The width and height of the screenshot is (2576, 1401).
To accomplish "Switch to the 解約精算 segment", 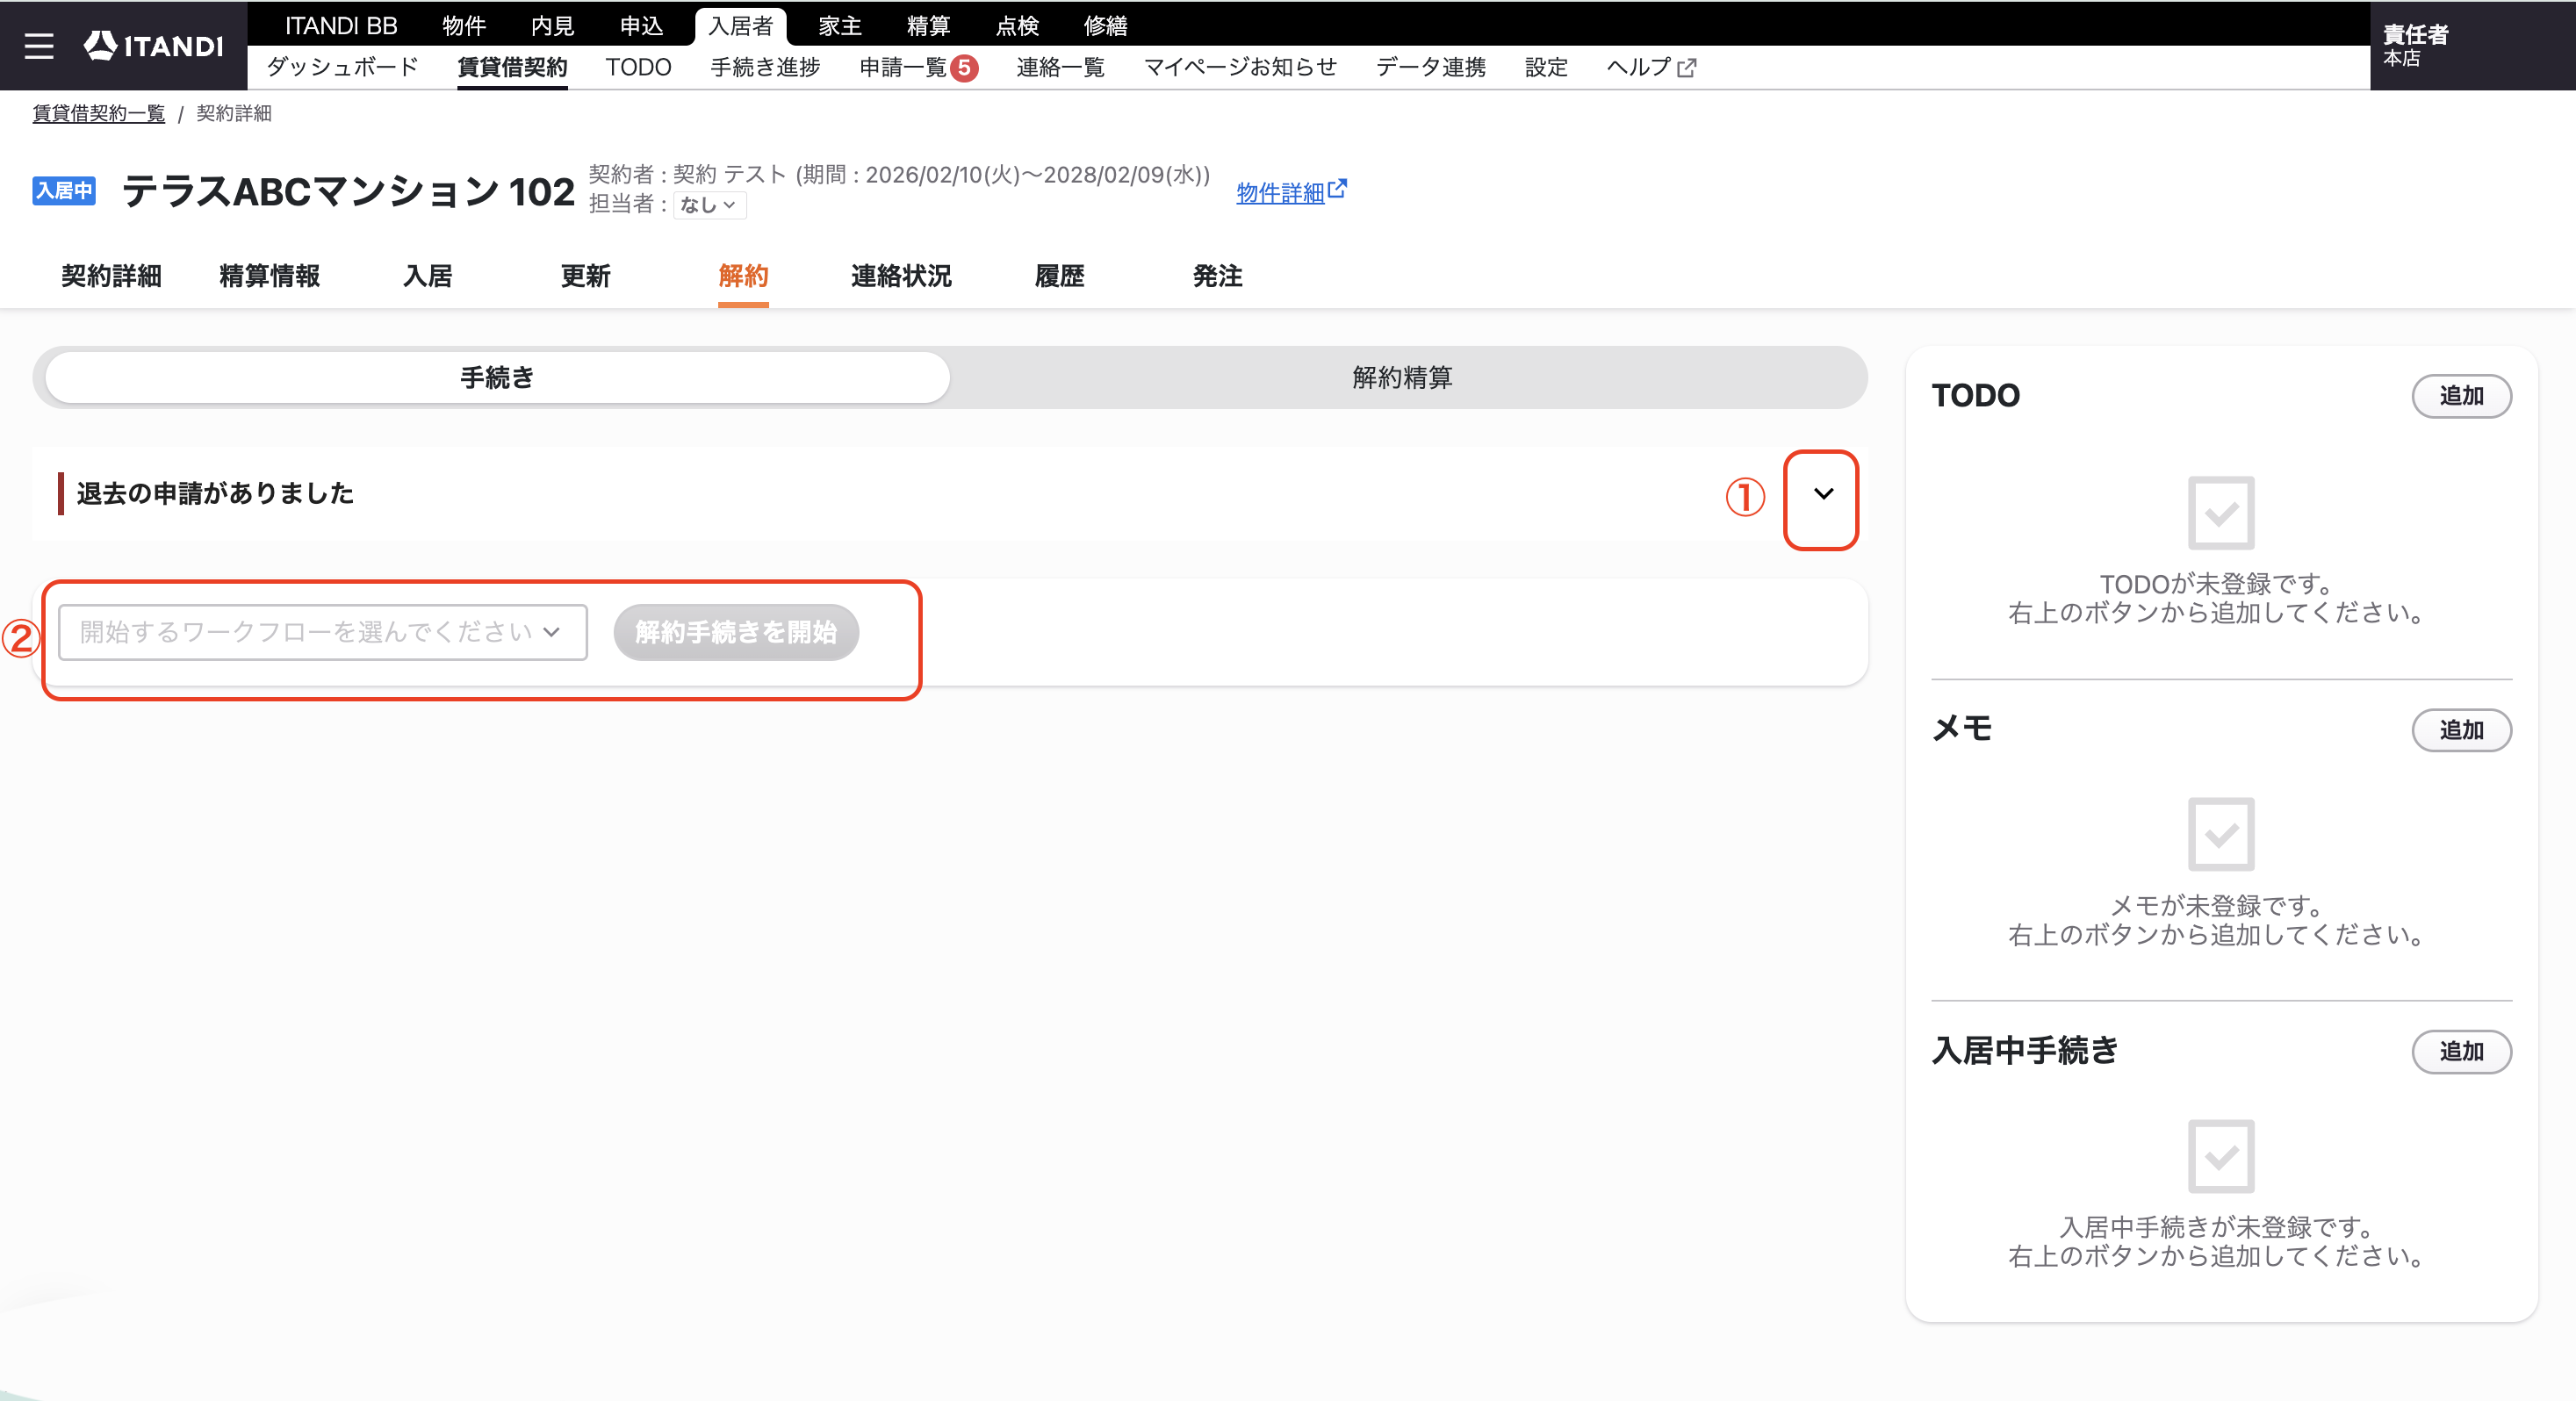I will [x=1402, y=378].
